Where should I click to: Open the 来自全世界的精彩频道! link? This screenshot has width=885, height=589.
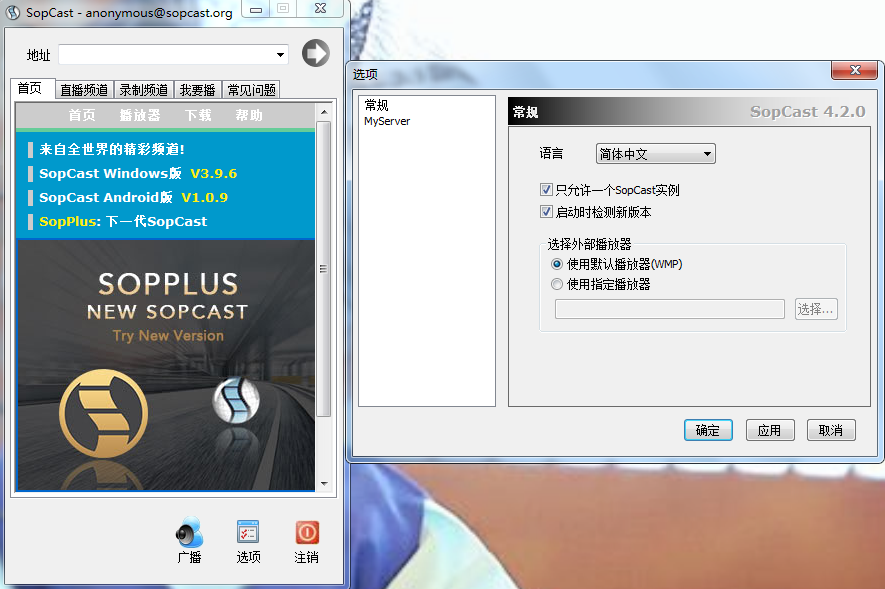pos(112,149)
